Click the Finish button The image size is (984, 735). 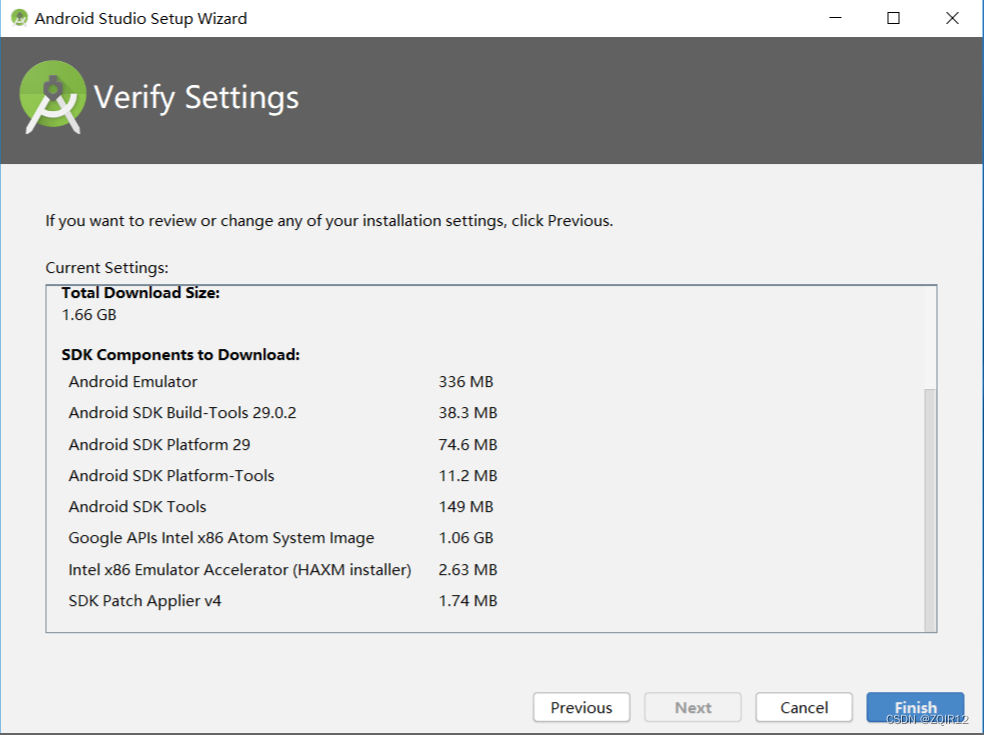tap(915, 707)
